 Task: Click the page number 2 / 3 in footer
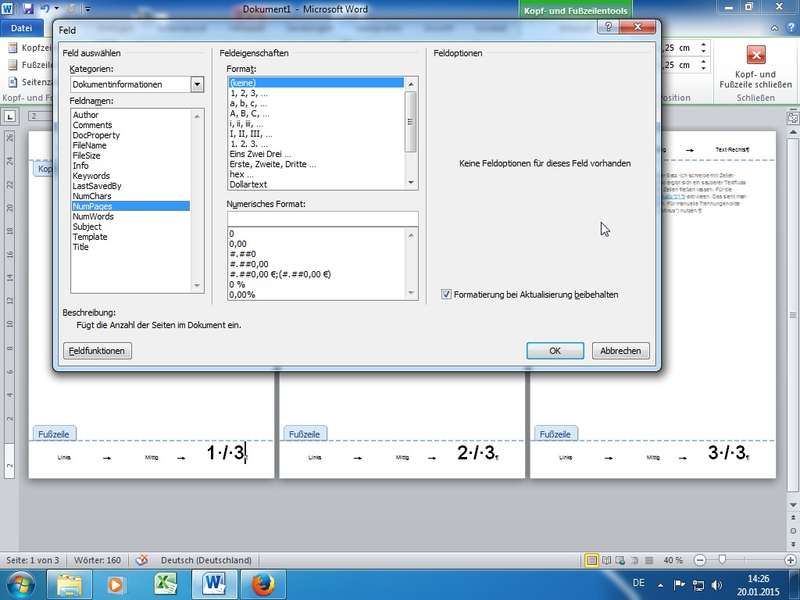[x=476, y=453]
